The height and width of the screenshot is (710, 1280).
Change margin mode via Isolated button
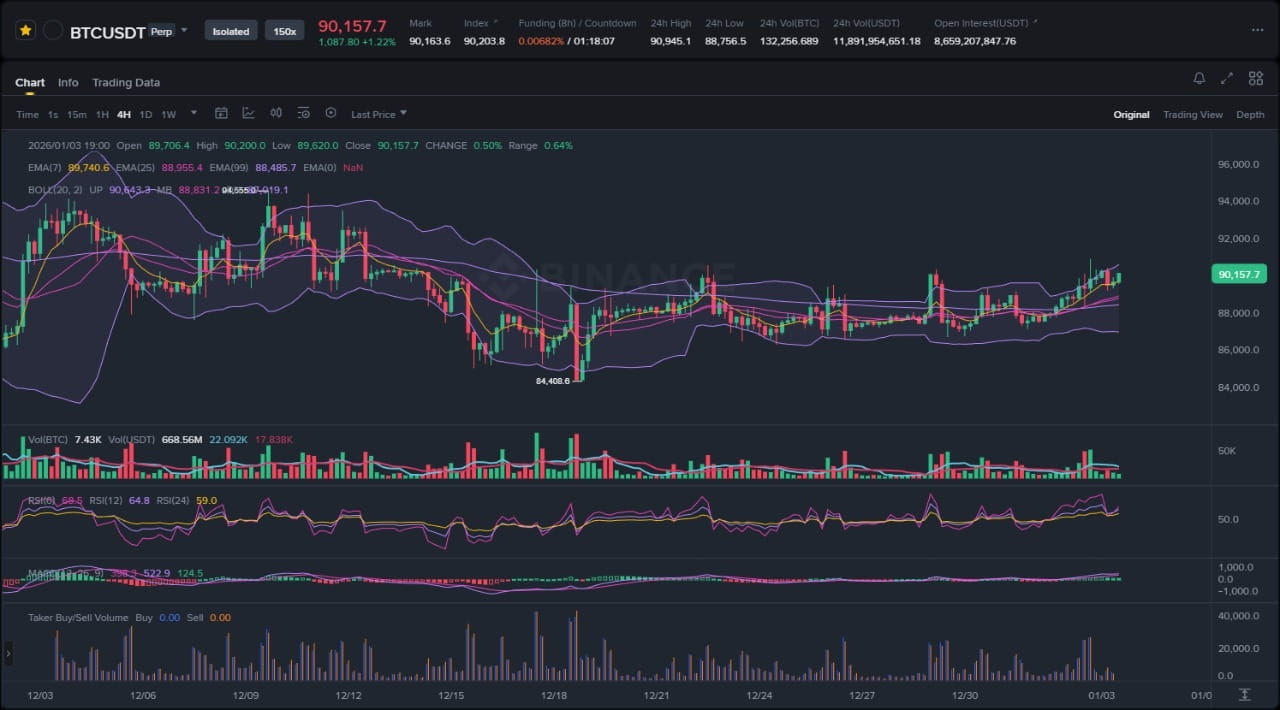(231, 31)
